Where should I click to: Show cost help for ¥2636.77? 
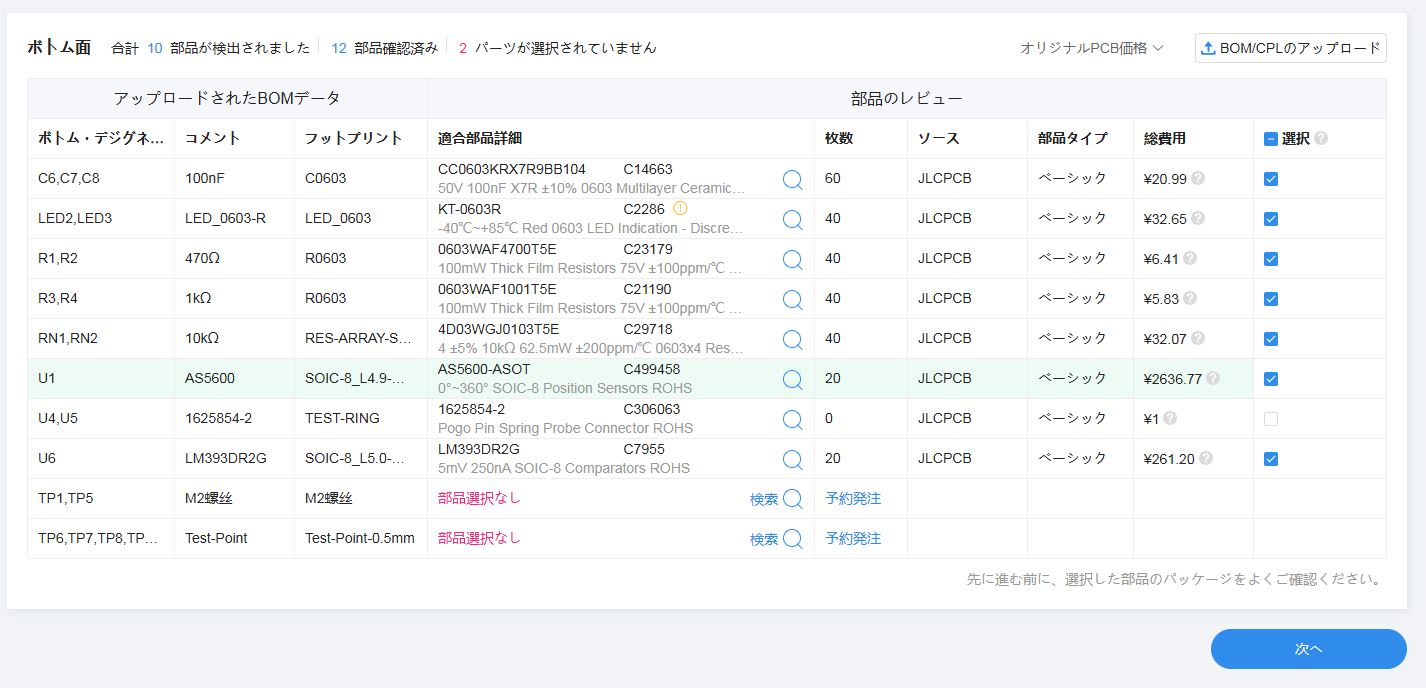point(1213,378)
